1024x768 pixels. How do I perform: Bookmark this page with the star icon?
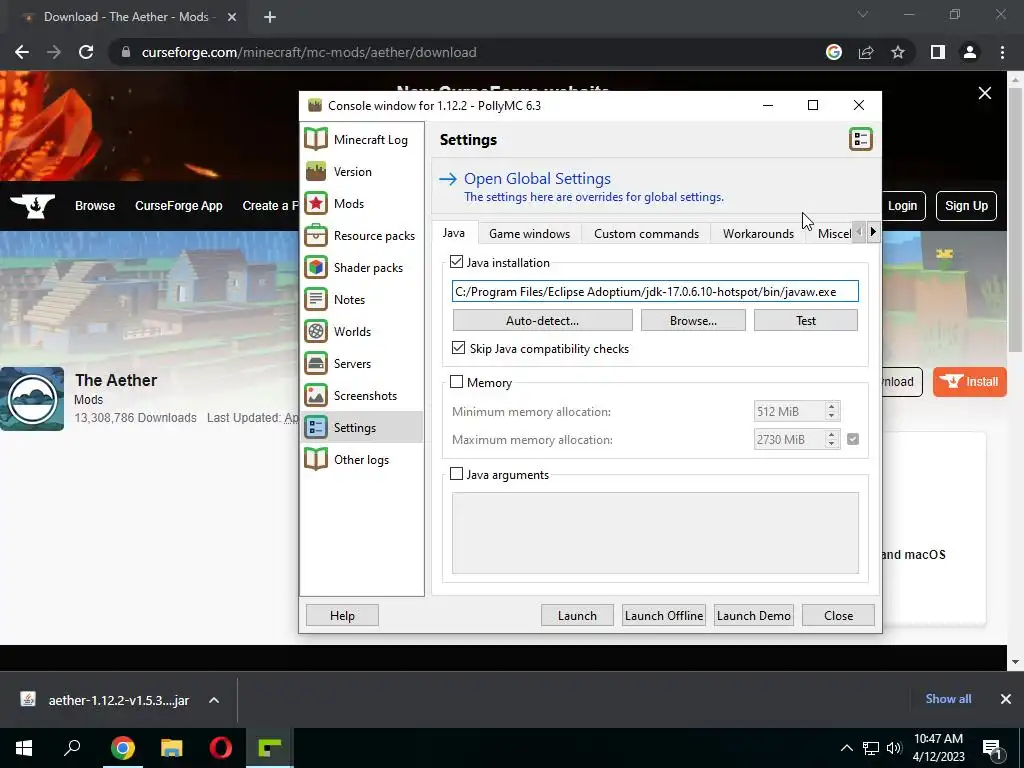(898, 52)
